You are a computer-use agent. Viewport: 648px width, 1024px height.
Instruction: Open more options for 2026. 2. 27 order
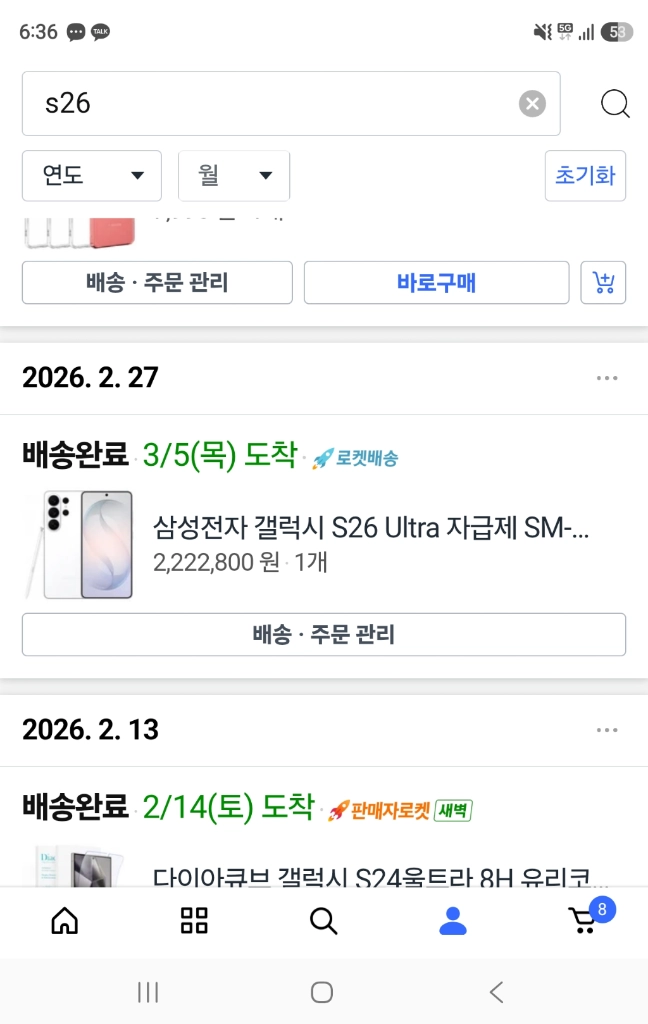tap(607, 378)
